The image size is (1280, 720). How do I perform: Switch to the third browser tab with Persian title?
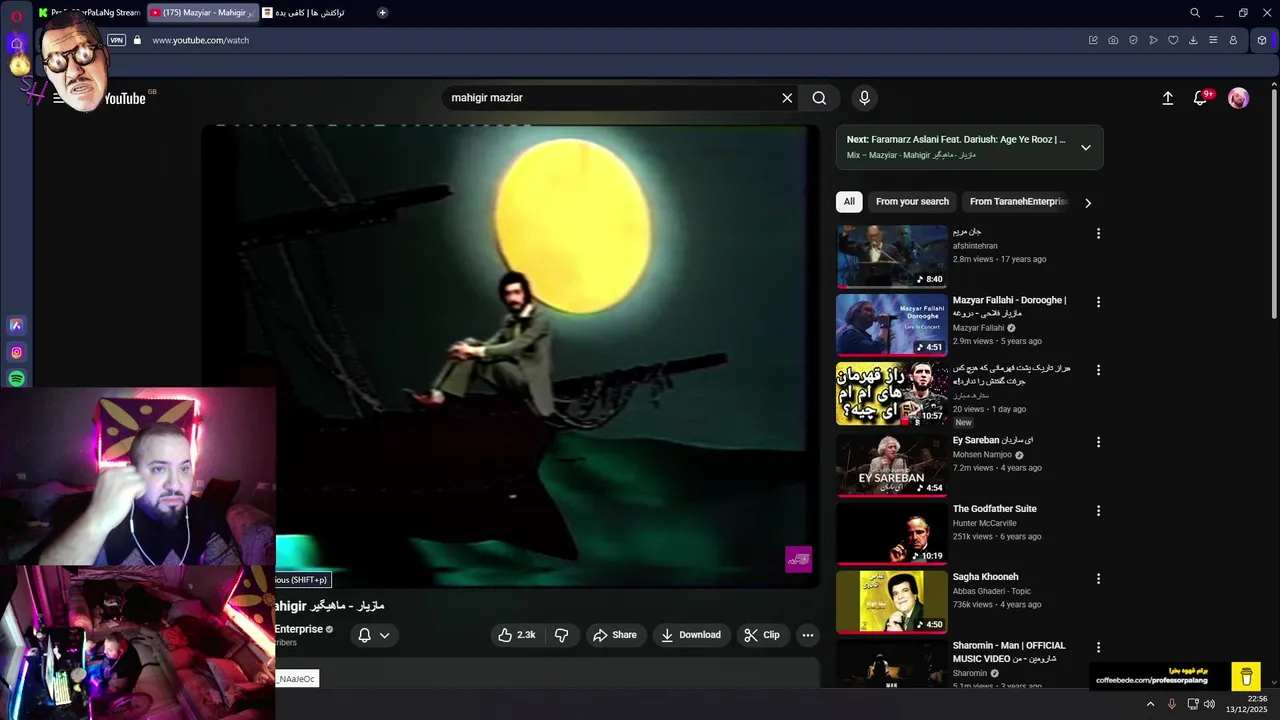coord(310,13)
